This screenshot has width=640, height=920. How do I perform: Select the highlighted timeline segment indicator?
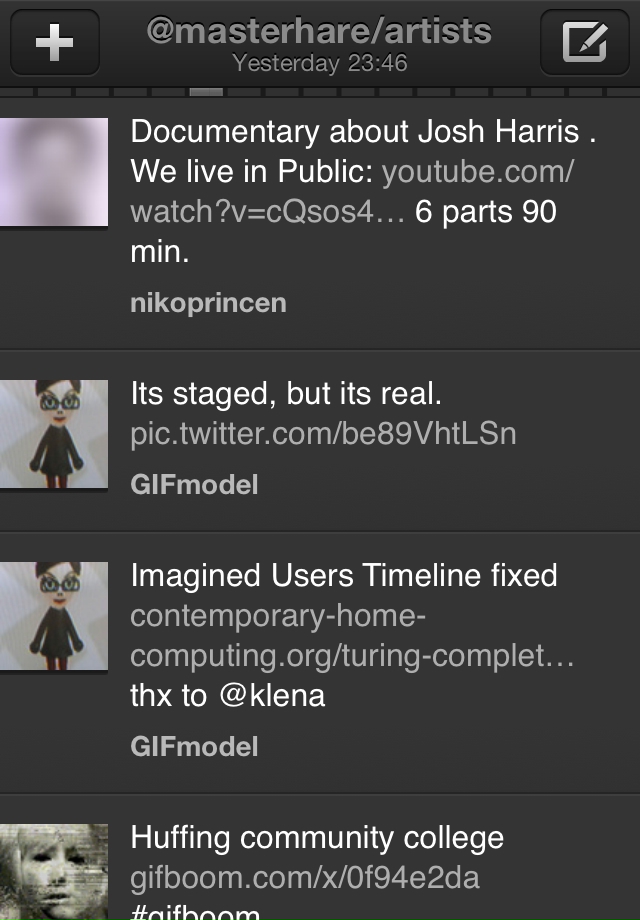click(206, 92)
